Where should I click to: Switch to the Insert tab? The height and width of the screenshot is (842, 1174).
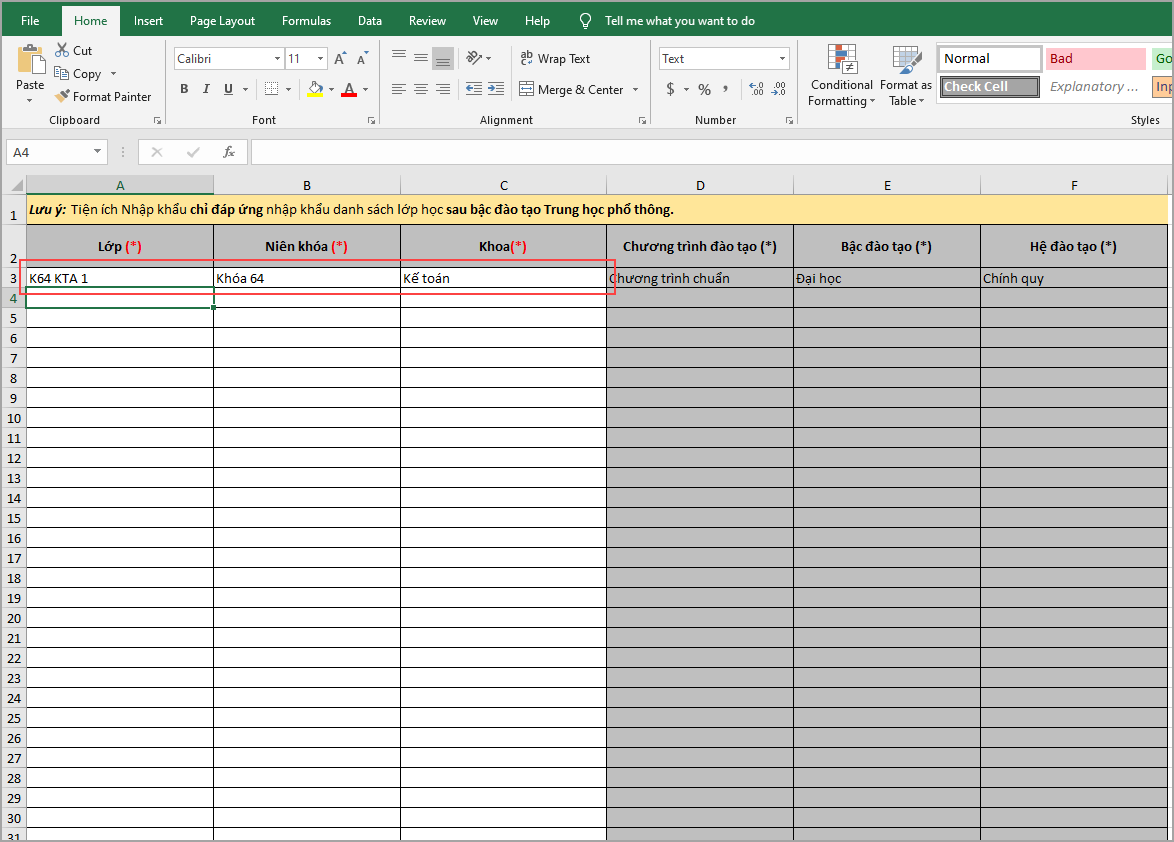[x=148, y=21]
